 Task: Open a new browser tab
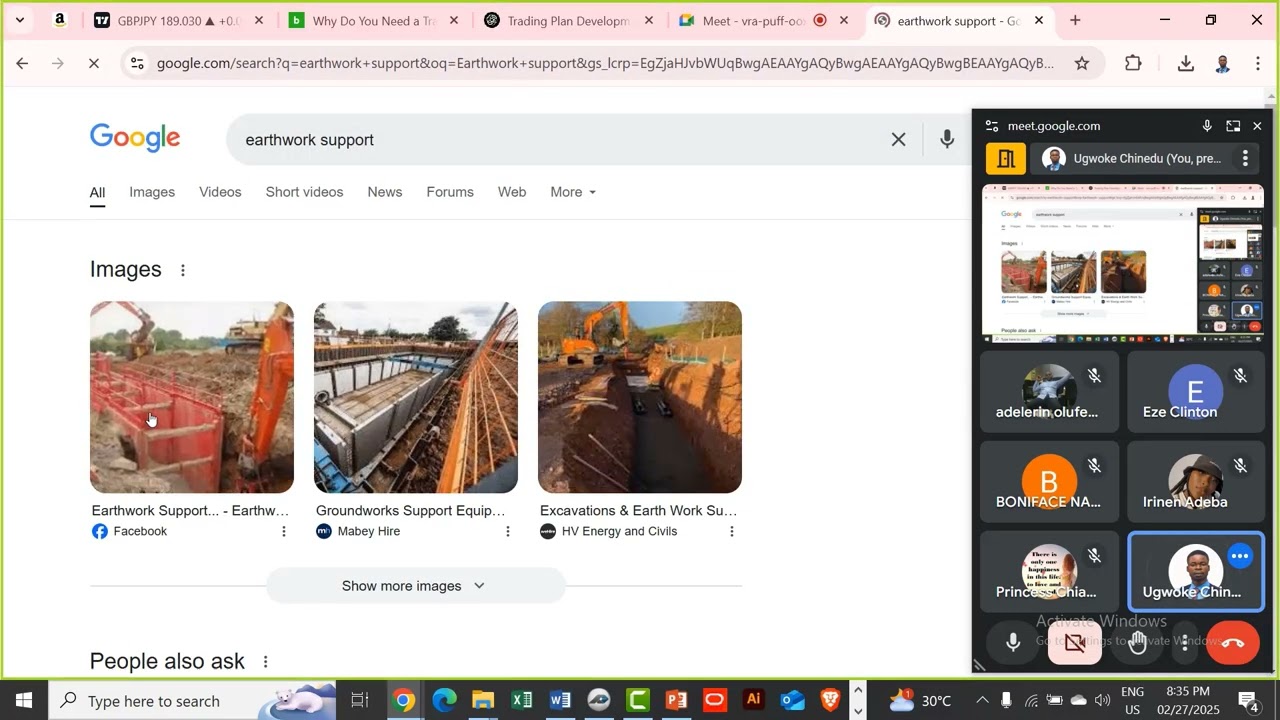tap(1075, 20)
